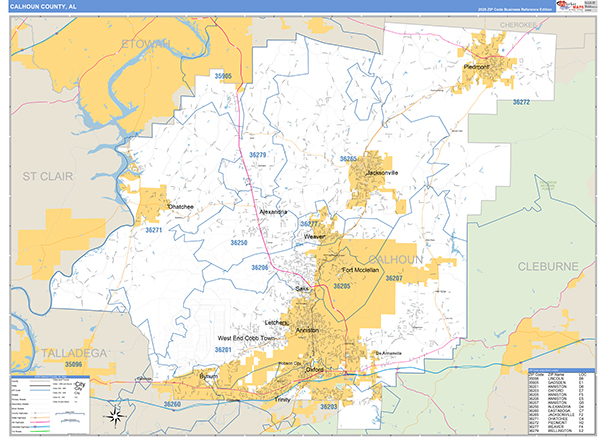Select the Ohatchee town label on map
The width and height of the screenshot is (600, 437).
tap(181, 207)
